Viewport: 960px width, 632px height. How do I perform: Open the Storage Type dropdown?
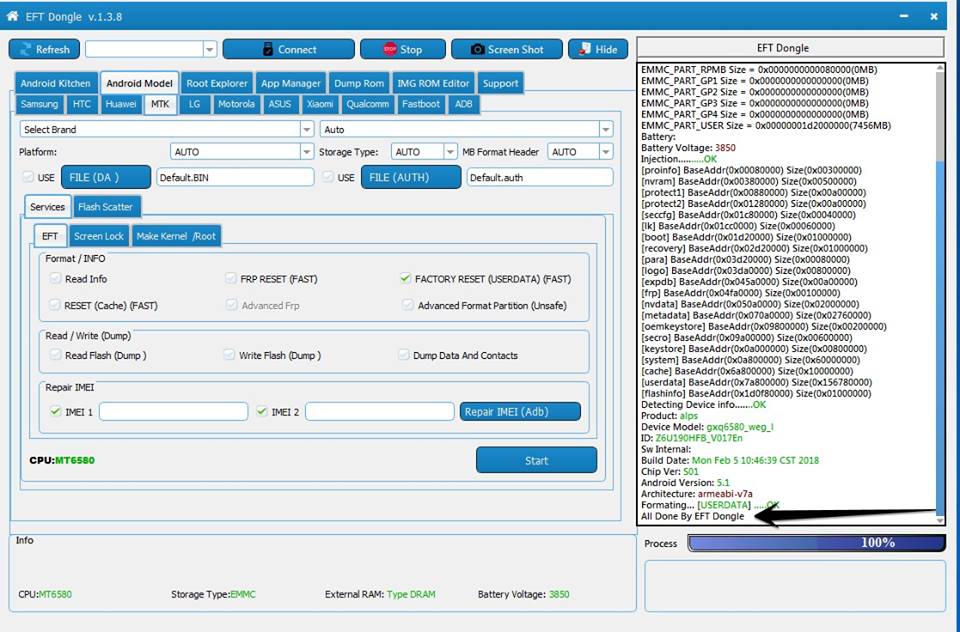pos(450,152)
